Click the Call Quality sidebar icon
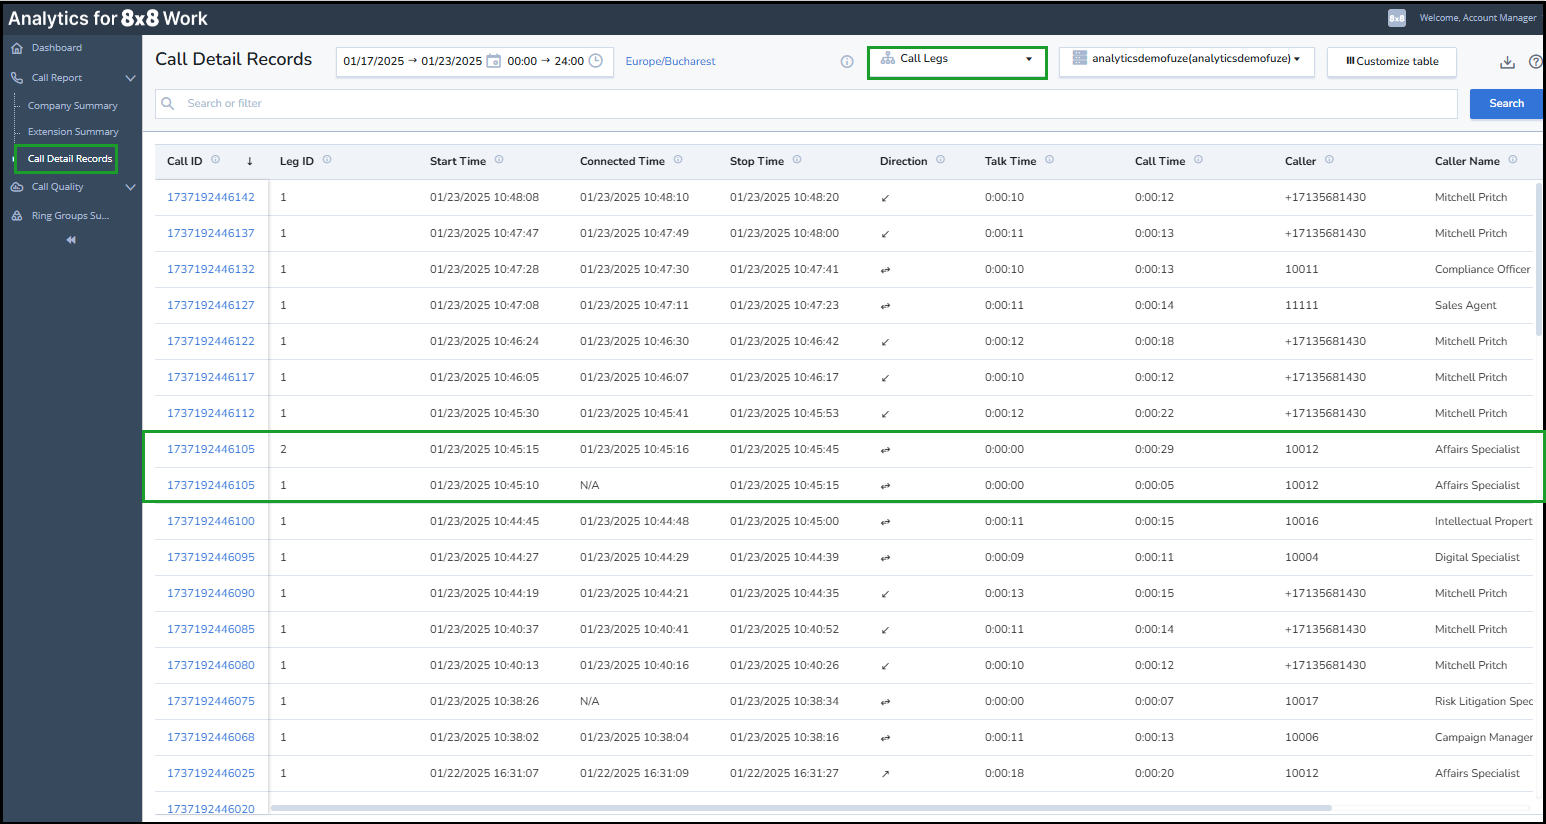 pos(16,187)
